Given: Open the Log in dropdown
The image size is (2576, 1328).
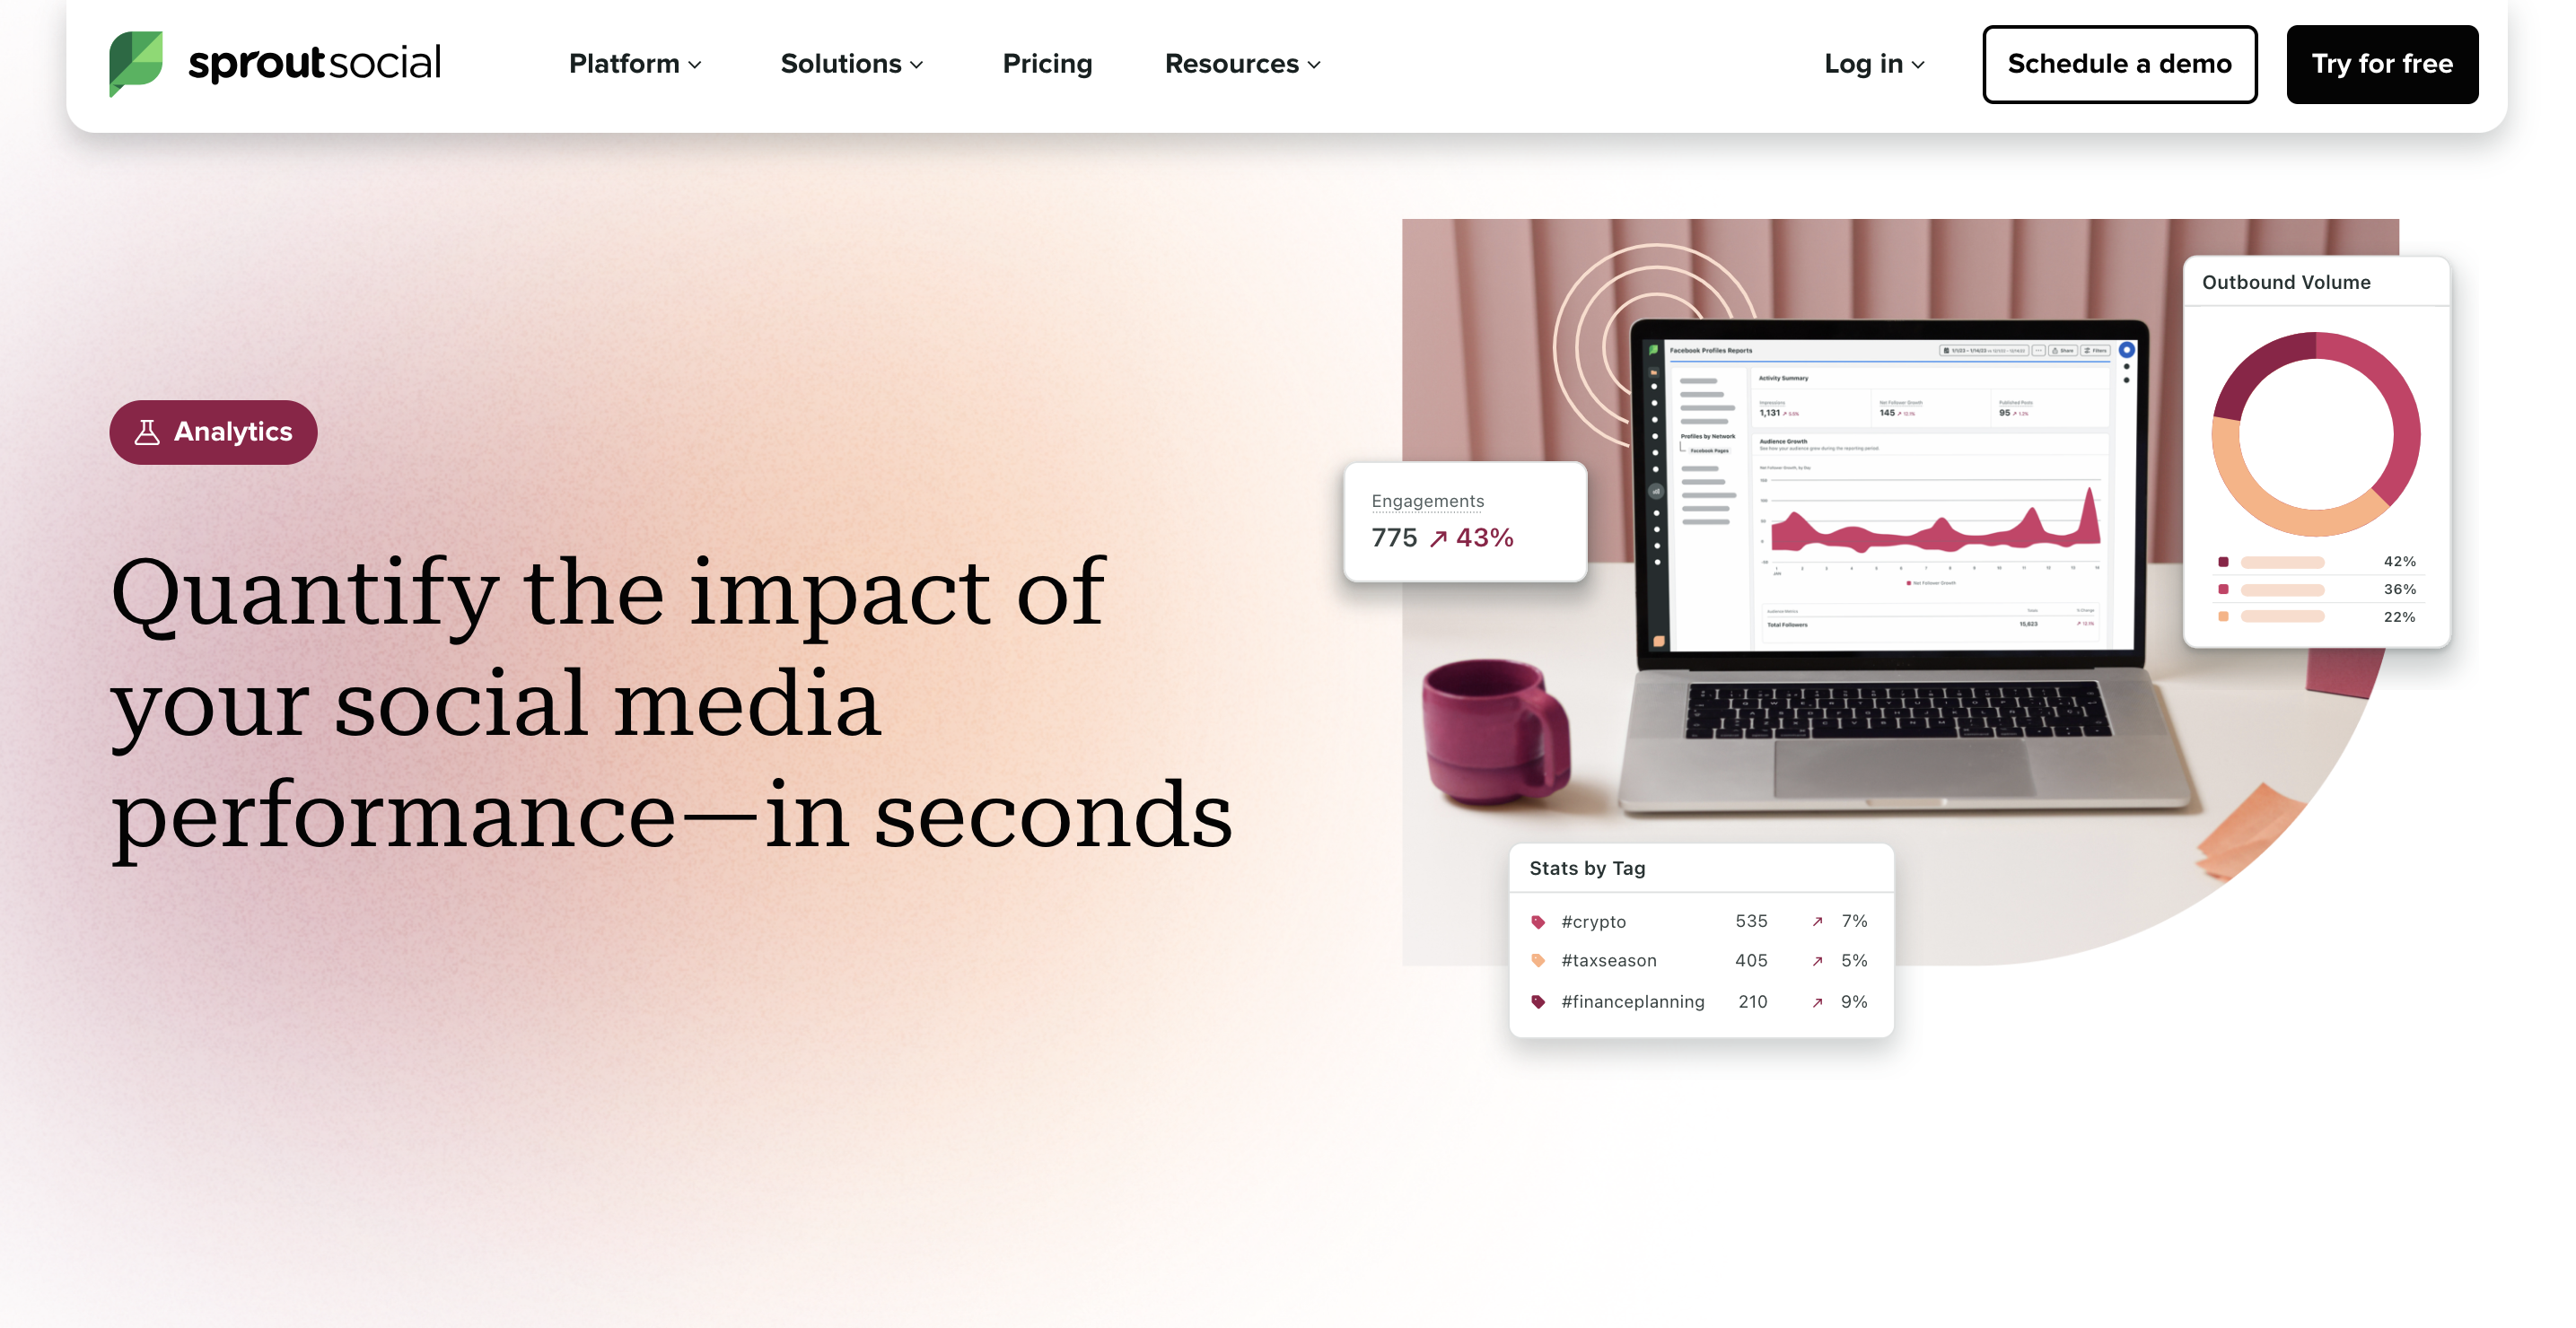Looking at the screenshot, I should [x=1873, y=63].
